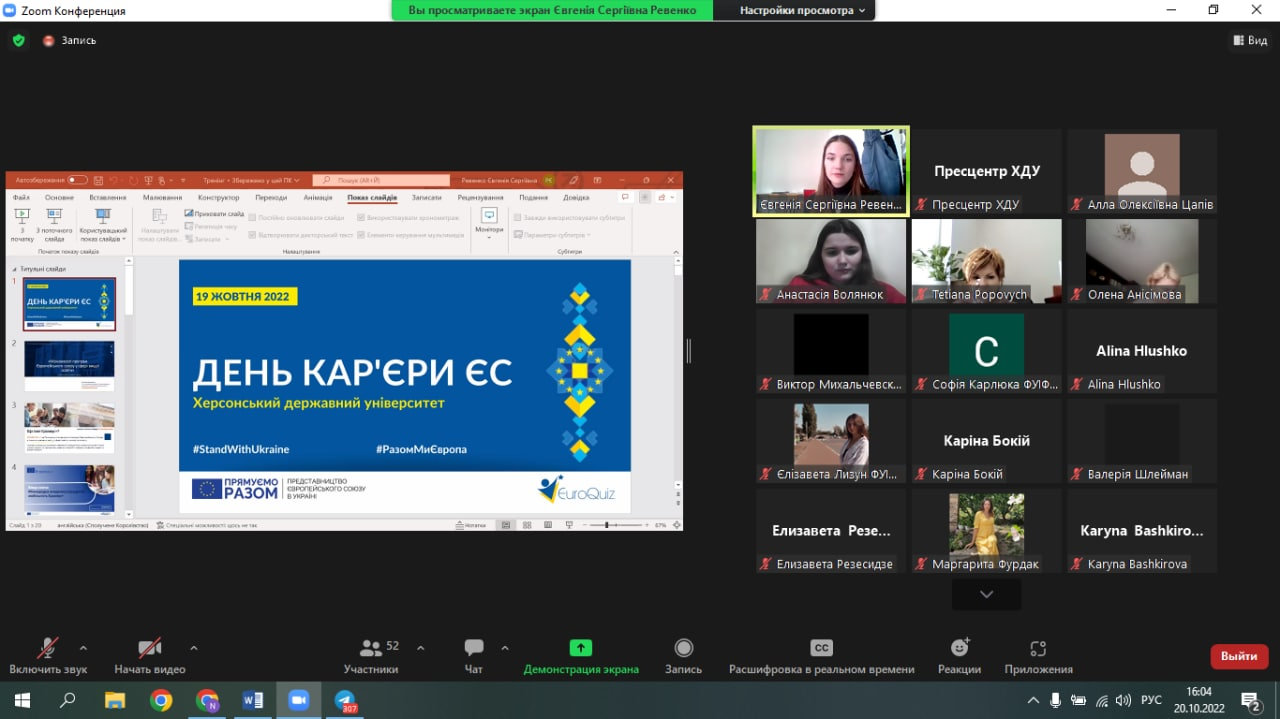Open Comments icon in PowerPoint ribbon

coord(624,198)
